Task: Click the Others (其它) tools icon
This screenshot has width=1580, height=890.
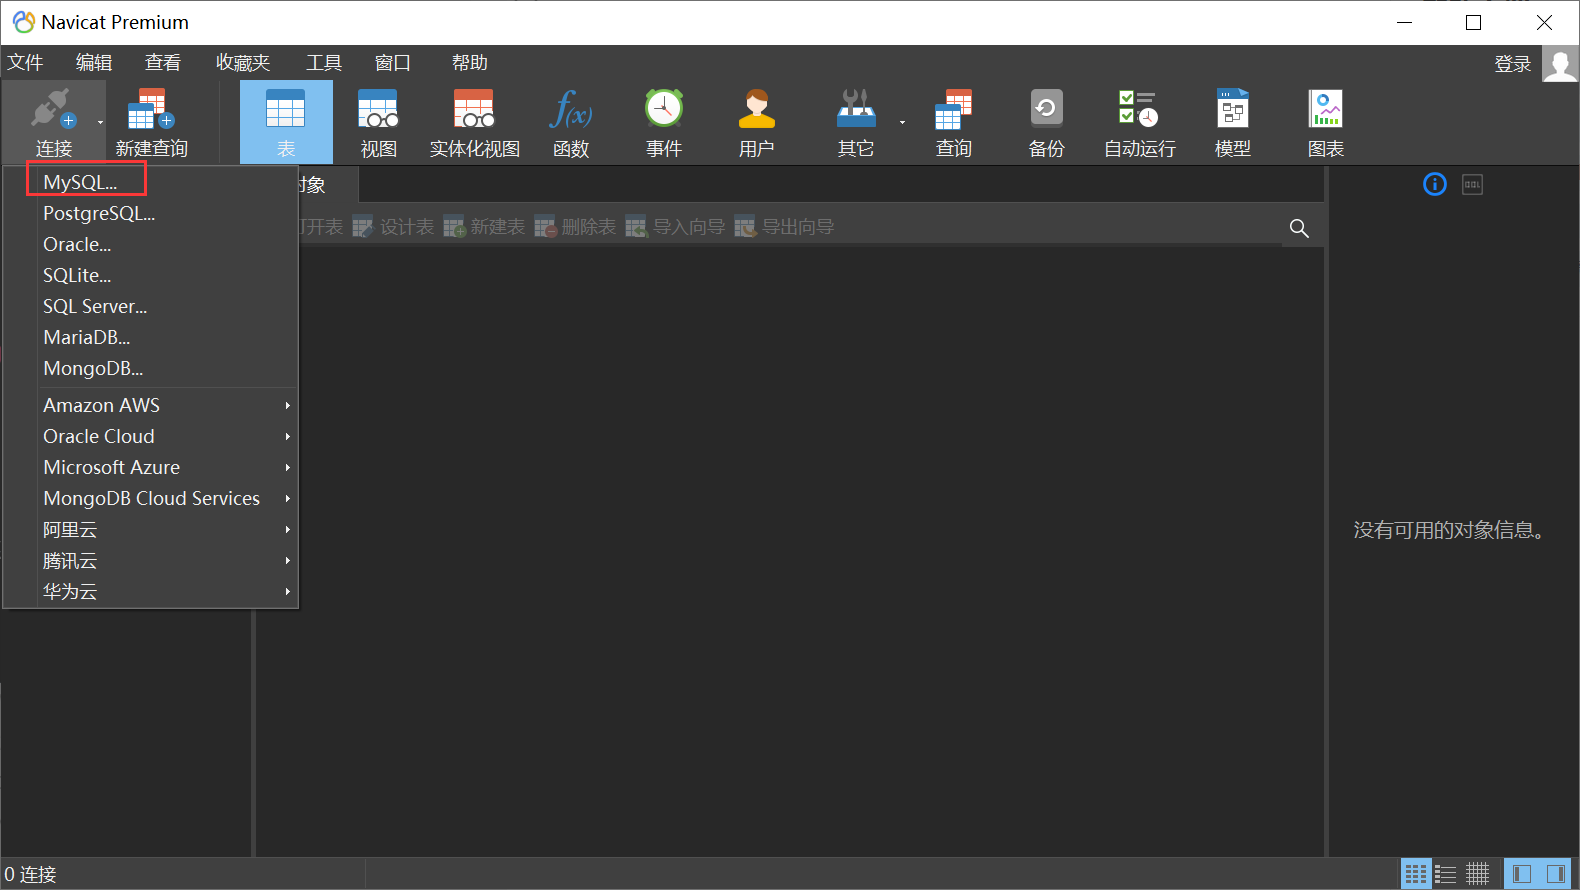Action: click(856, 109)
